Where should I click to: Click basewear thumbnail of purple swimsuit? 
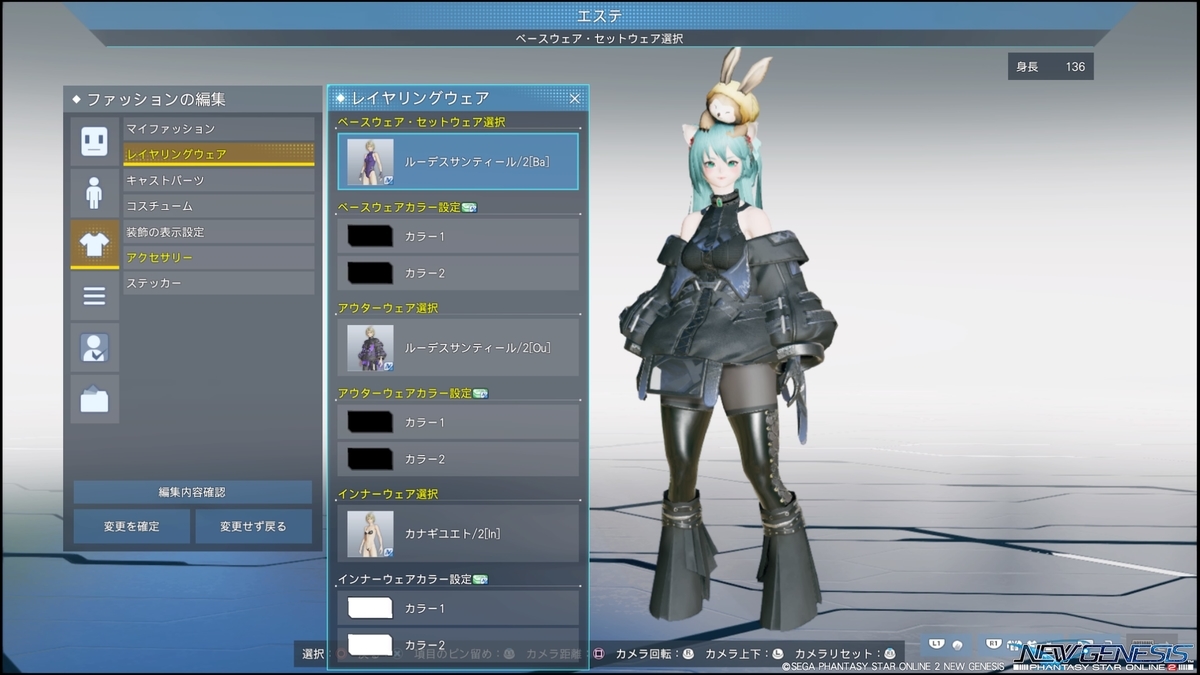pos(370,162)
